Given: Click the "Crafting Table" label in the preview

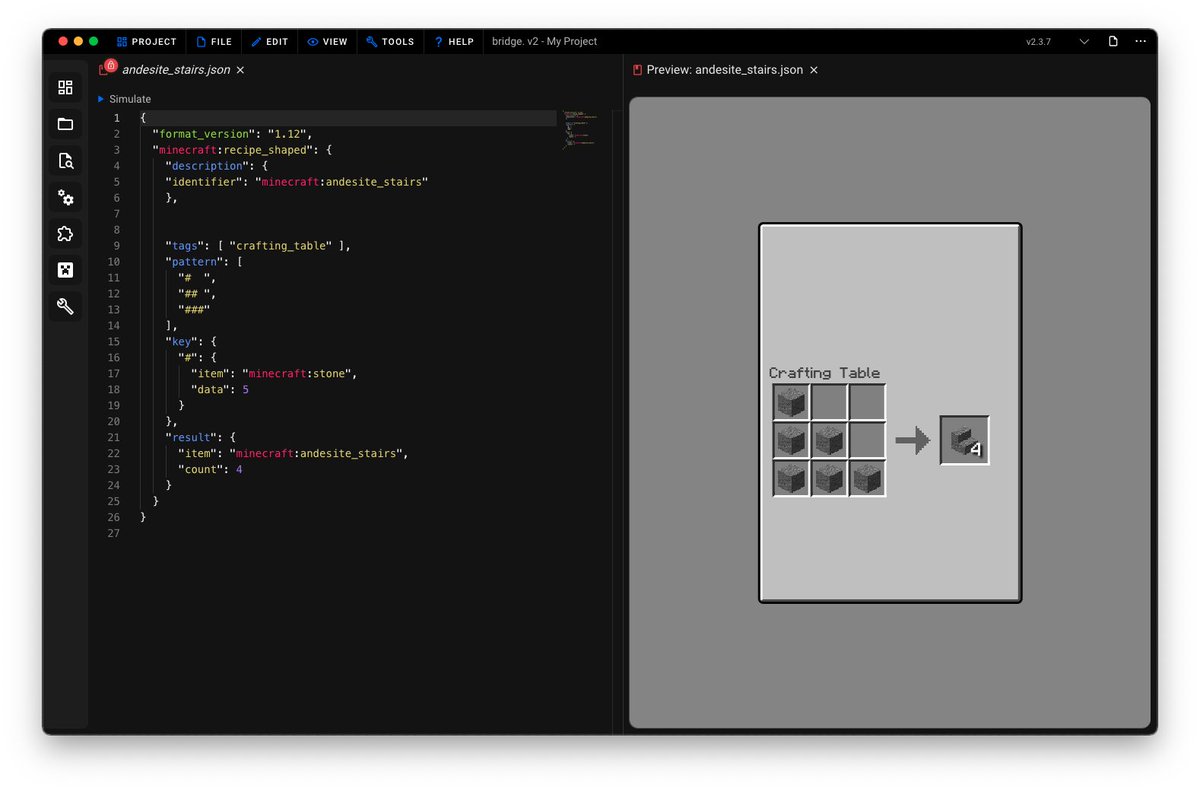Looking at the screenshot, I should tap(825, 373).
